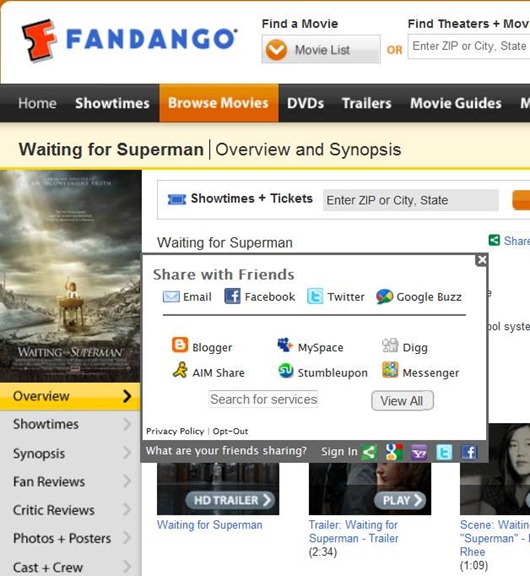Share with Stumbleupon icon

(x=285, y=371)
